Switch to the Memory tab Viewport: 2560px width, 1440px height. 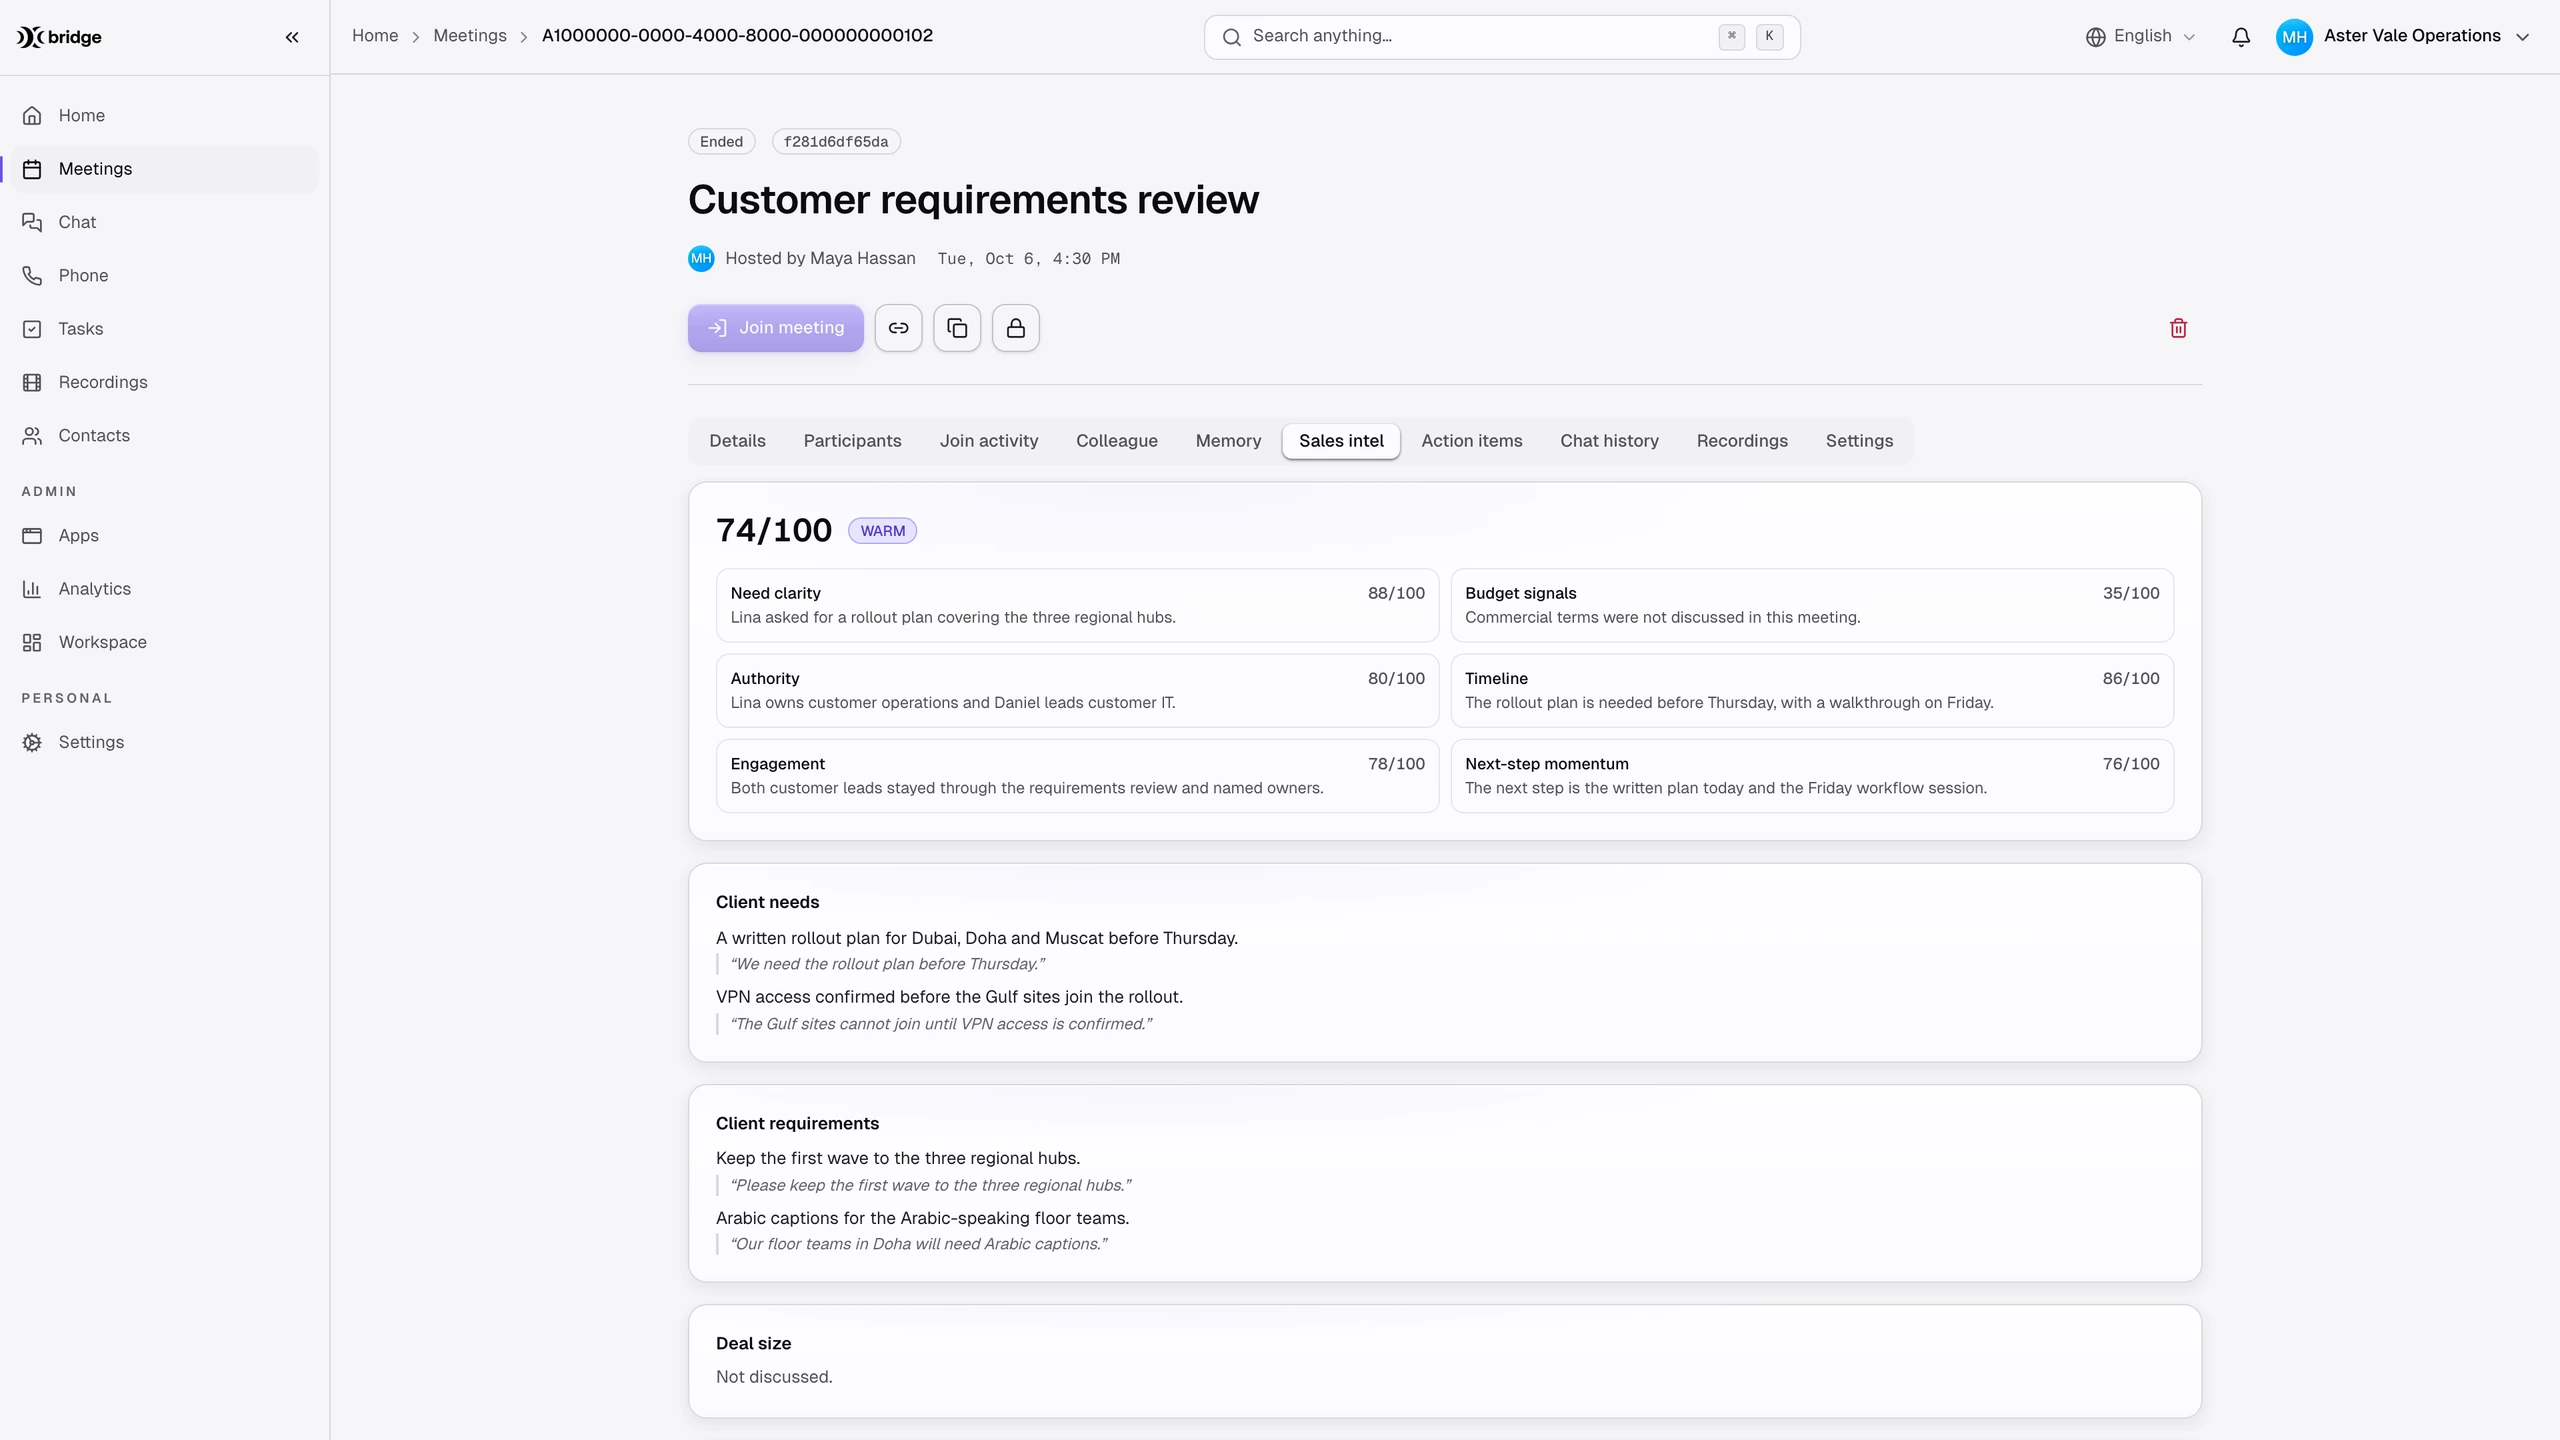(x=1228, y=441)
